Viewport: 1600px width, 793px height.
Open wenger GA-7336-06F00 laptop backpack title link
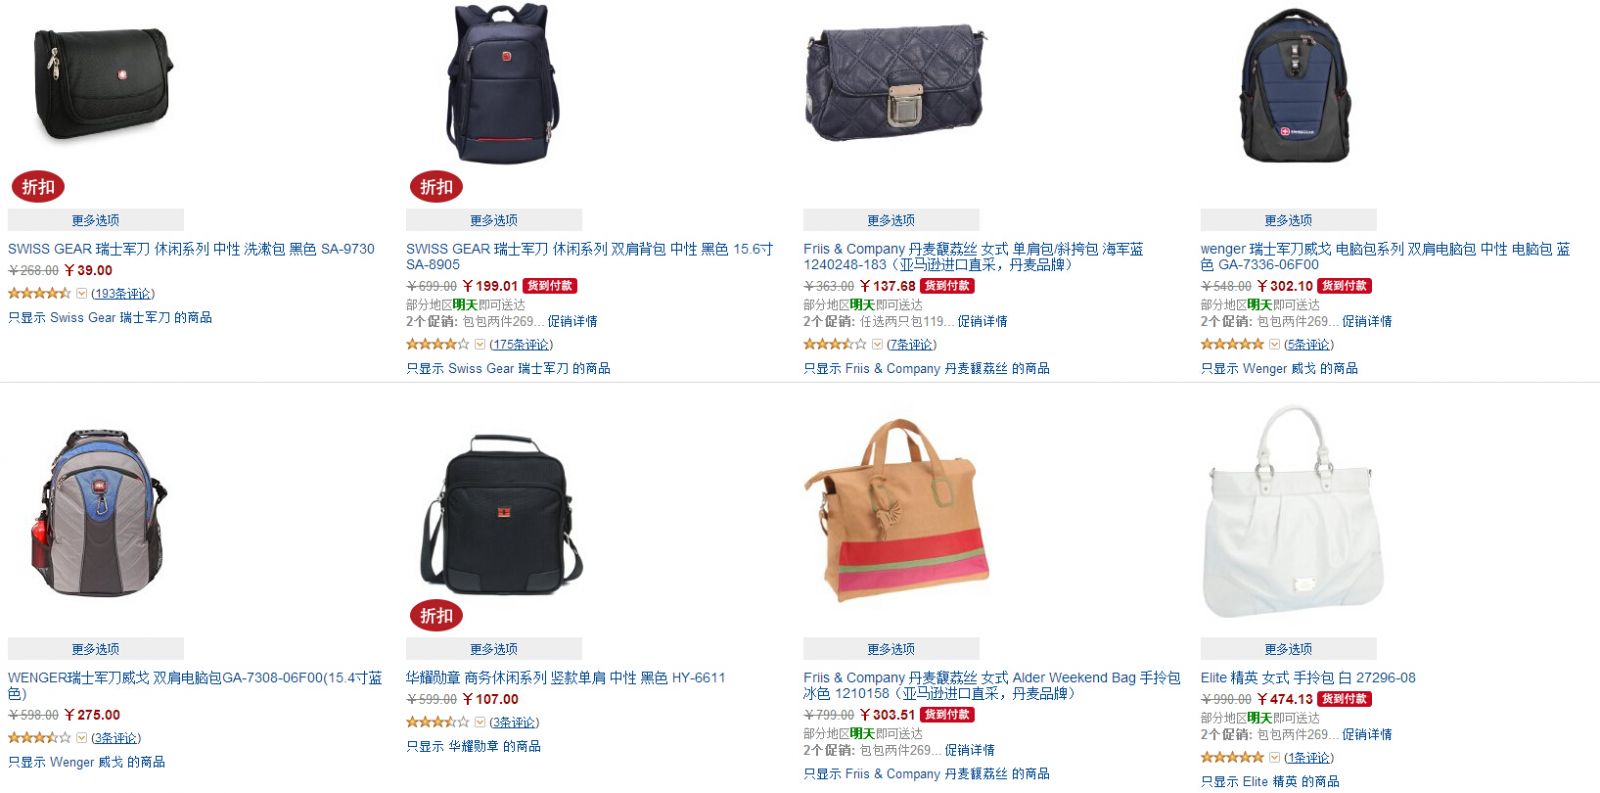[1385, 257]
